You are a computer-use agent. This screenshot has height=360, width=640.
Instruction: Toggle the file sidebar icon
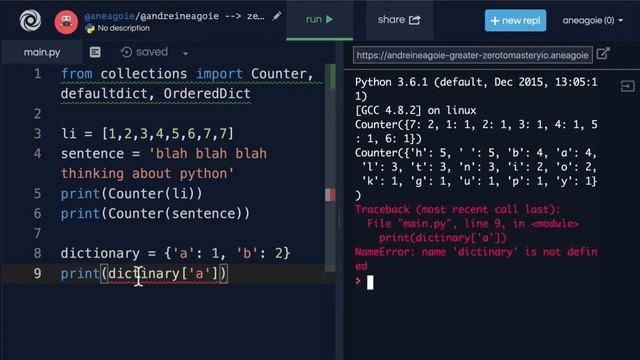95,52
